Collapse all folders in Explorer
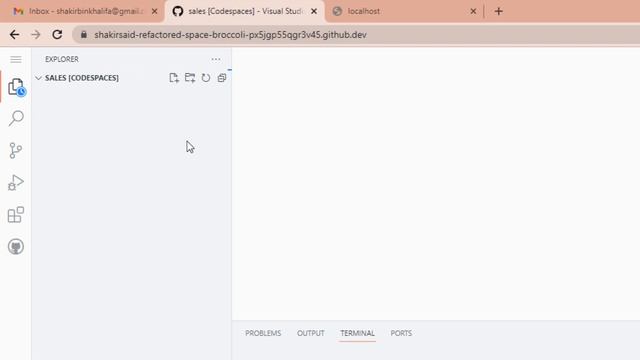 coord(222,78)
